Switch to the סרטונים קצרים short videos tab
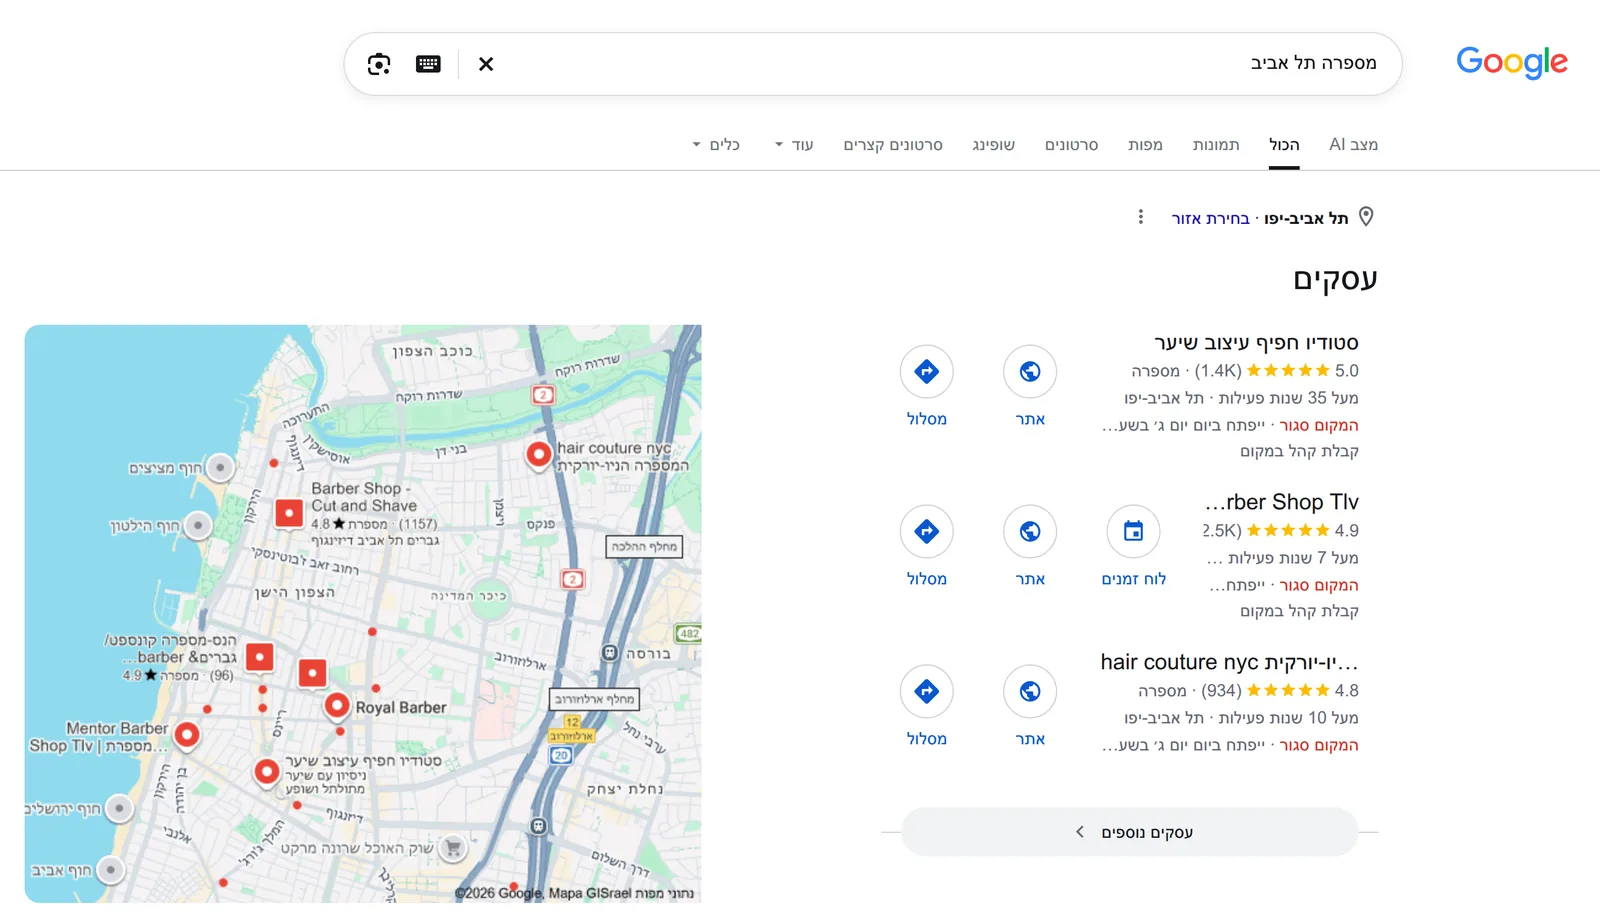Viewport: 1600px width, 919px height. coord(893,145)
